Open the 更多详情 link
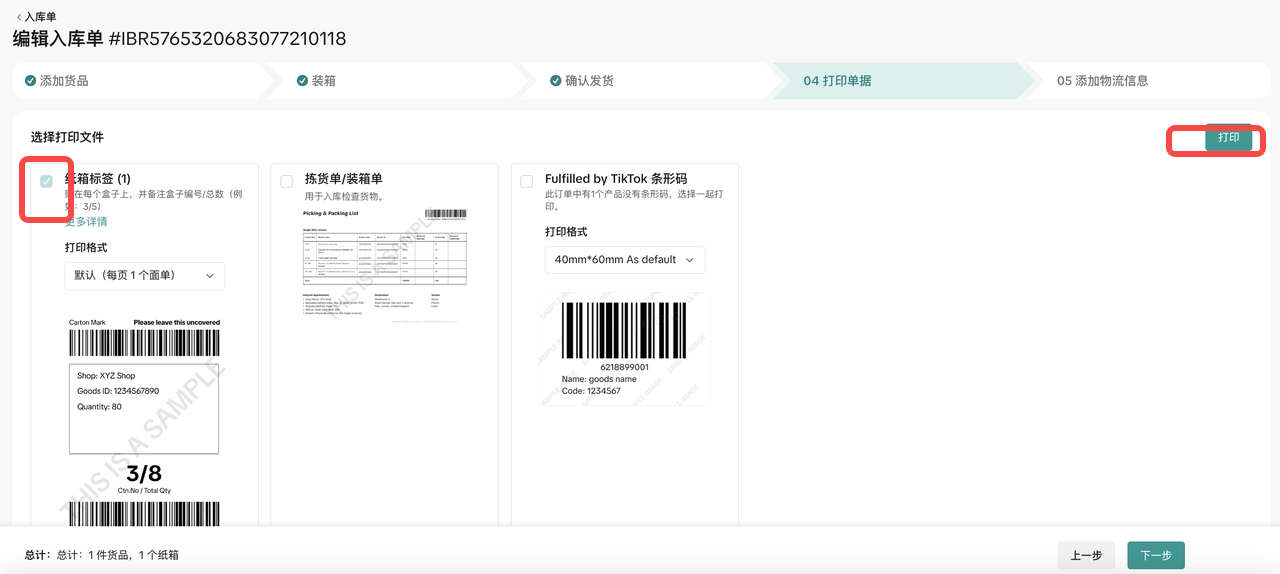This screenshot has height=574, width=1280. point(86,222)
